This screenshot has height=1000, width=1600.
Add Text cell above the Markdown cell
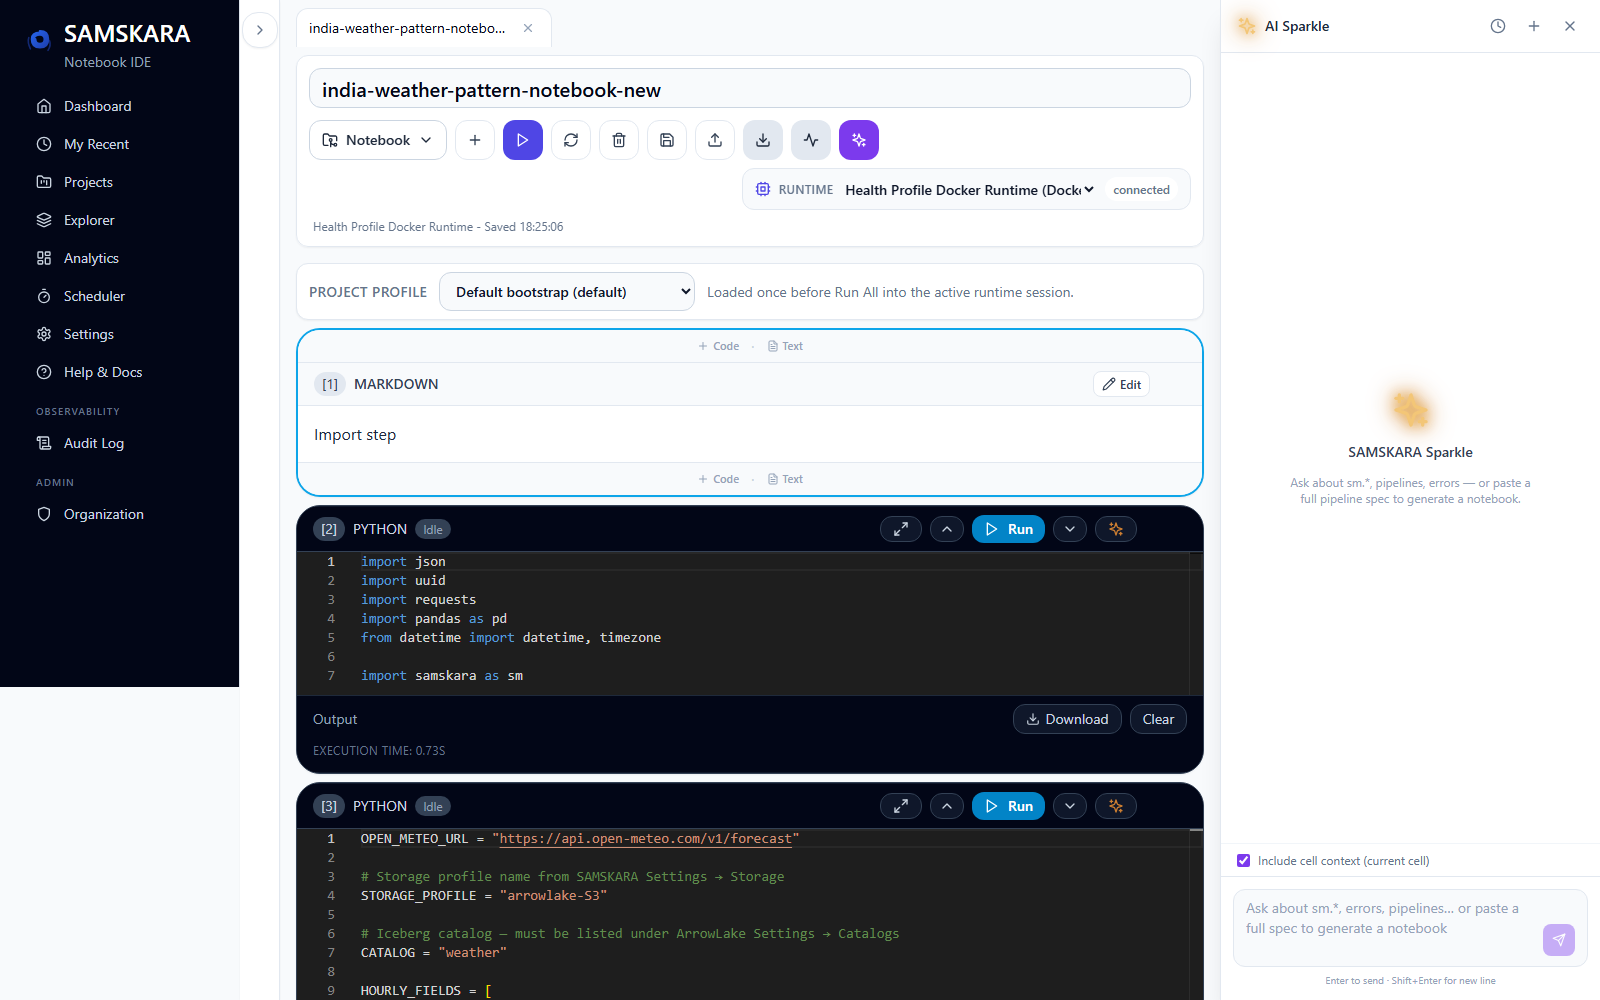coord(785,346)
